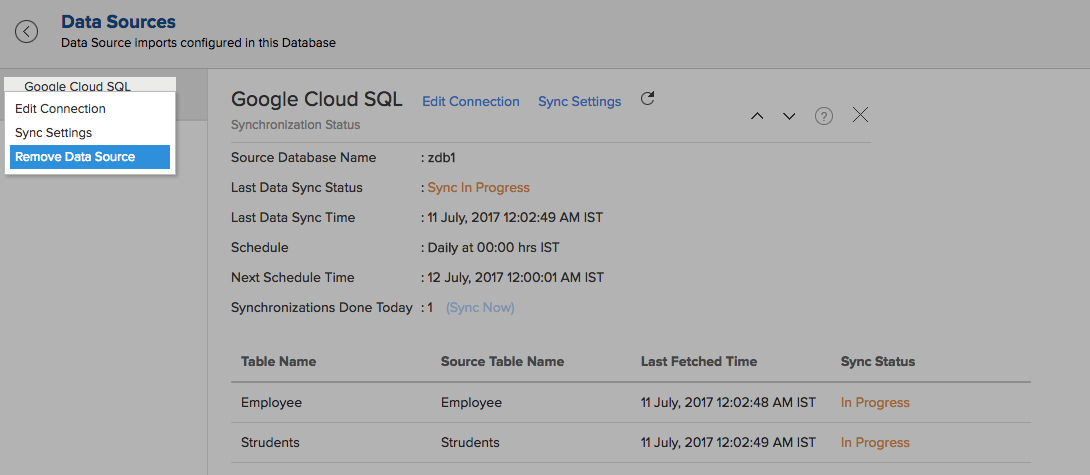1090x475 pixels.
Task: Click the Sync In Progress status text
Action: point(478,188)
